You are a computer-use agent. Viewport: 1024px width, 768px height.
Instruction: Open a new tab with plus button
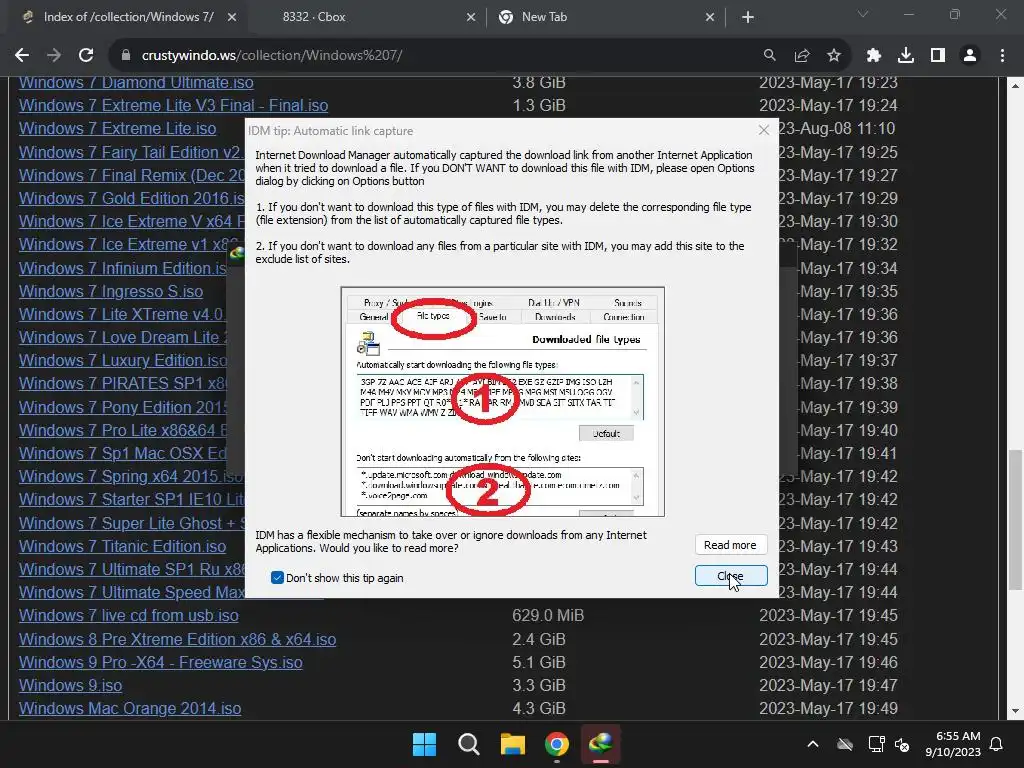[x=748, y=17]
